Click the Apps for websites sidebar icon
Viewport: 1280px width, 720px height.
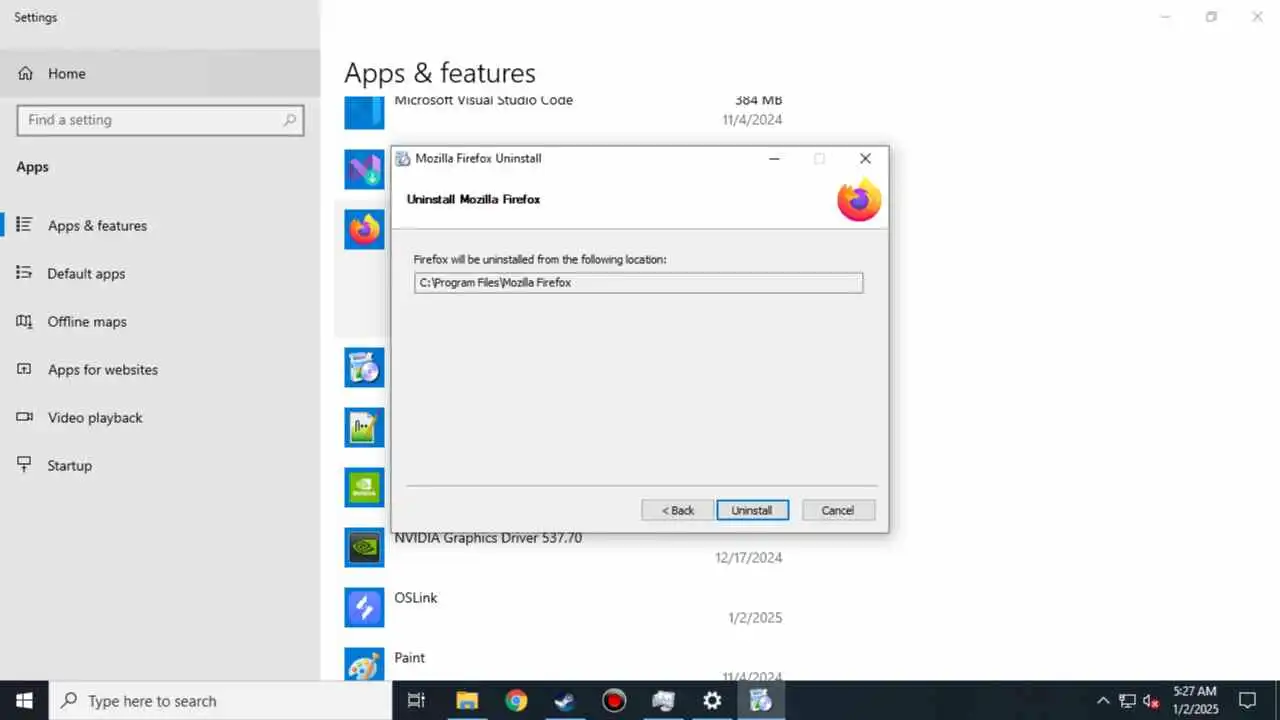(x=25, y=369)
